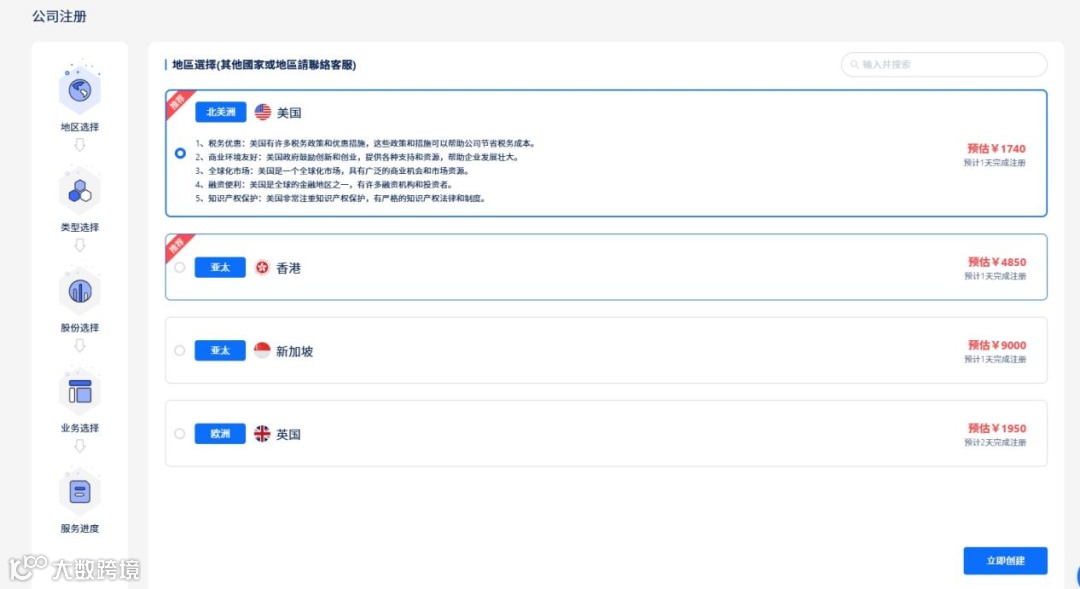
Task: Select the 英国 radio button
Action: [x=180, y=433]
